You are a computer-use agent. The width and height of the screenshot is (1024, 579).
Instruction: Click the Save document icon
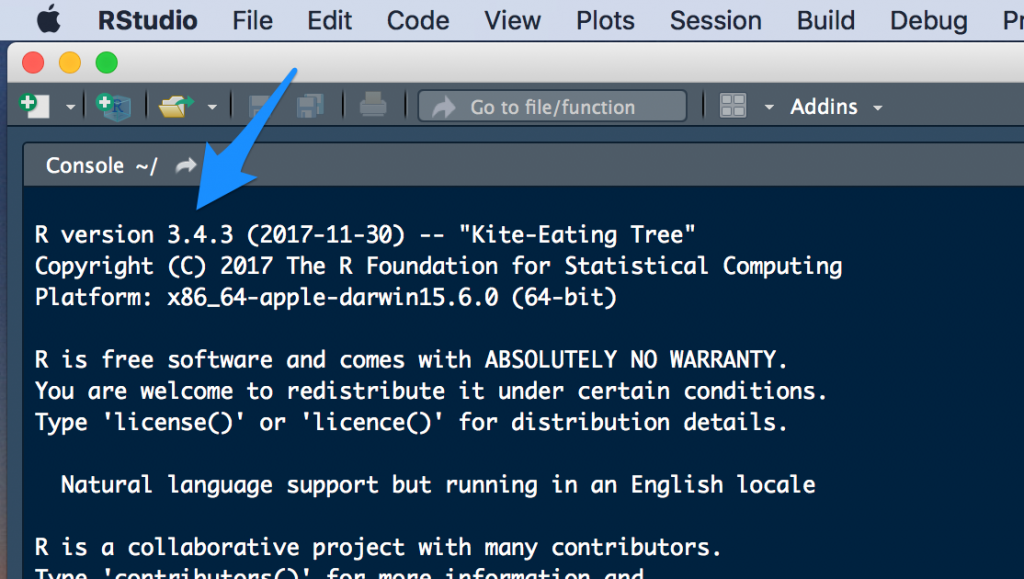pyautogui.click(x=259, y=106)
